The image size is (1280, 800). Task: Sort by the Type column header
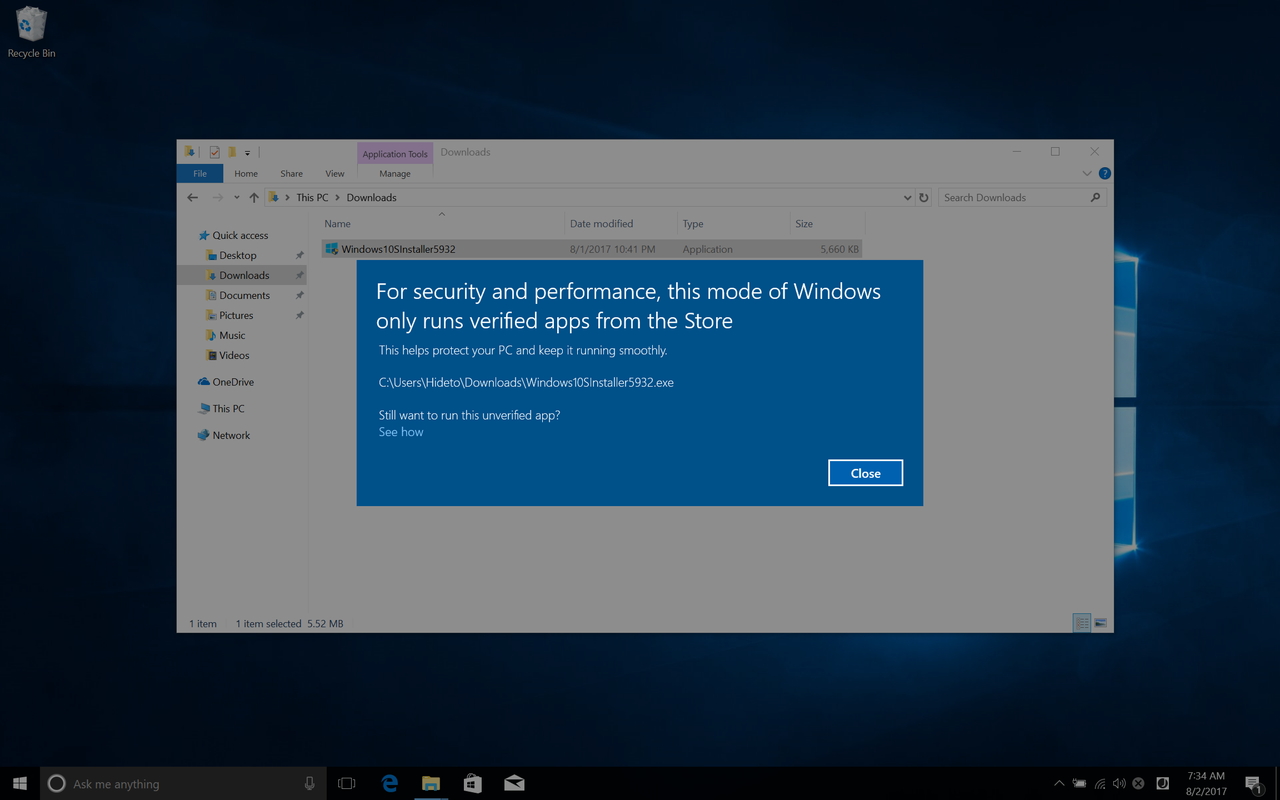pos(733,224)
